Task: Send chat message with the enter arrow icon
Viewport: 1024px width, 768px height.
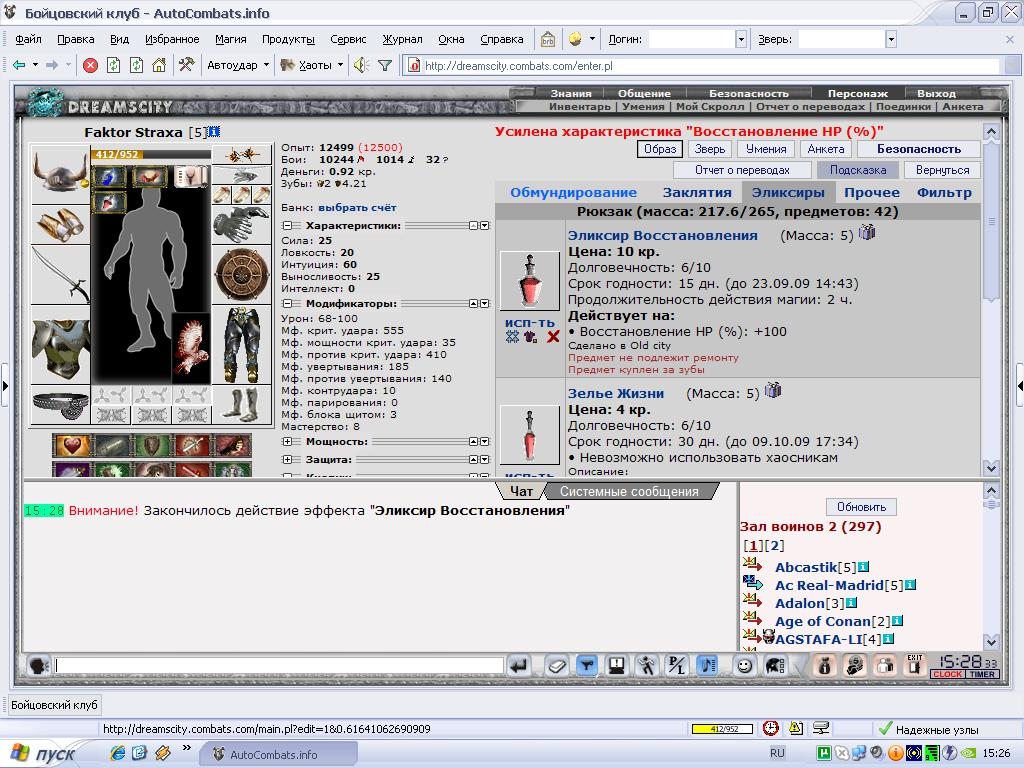Action: [519, 665]
